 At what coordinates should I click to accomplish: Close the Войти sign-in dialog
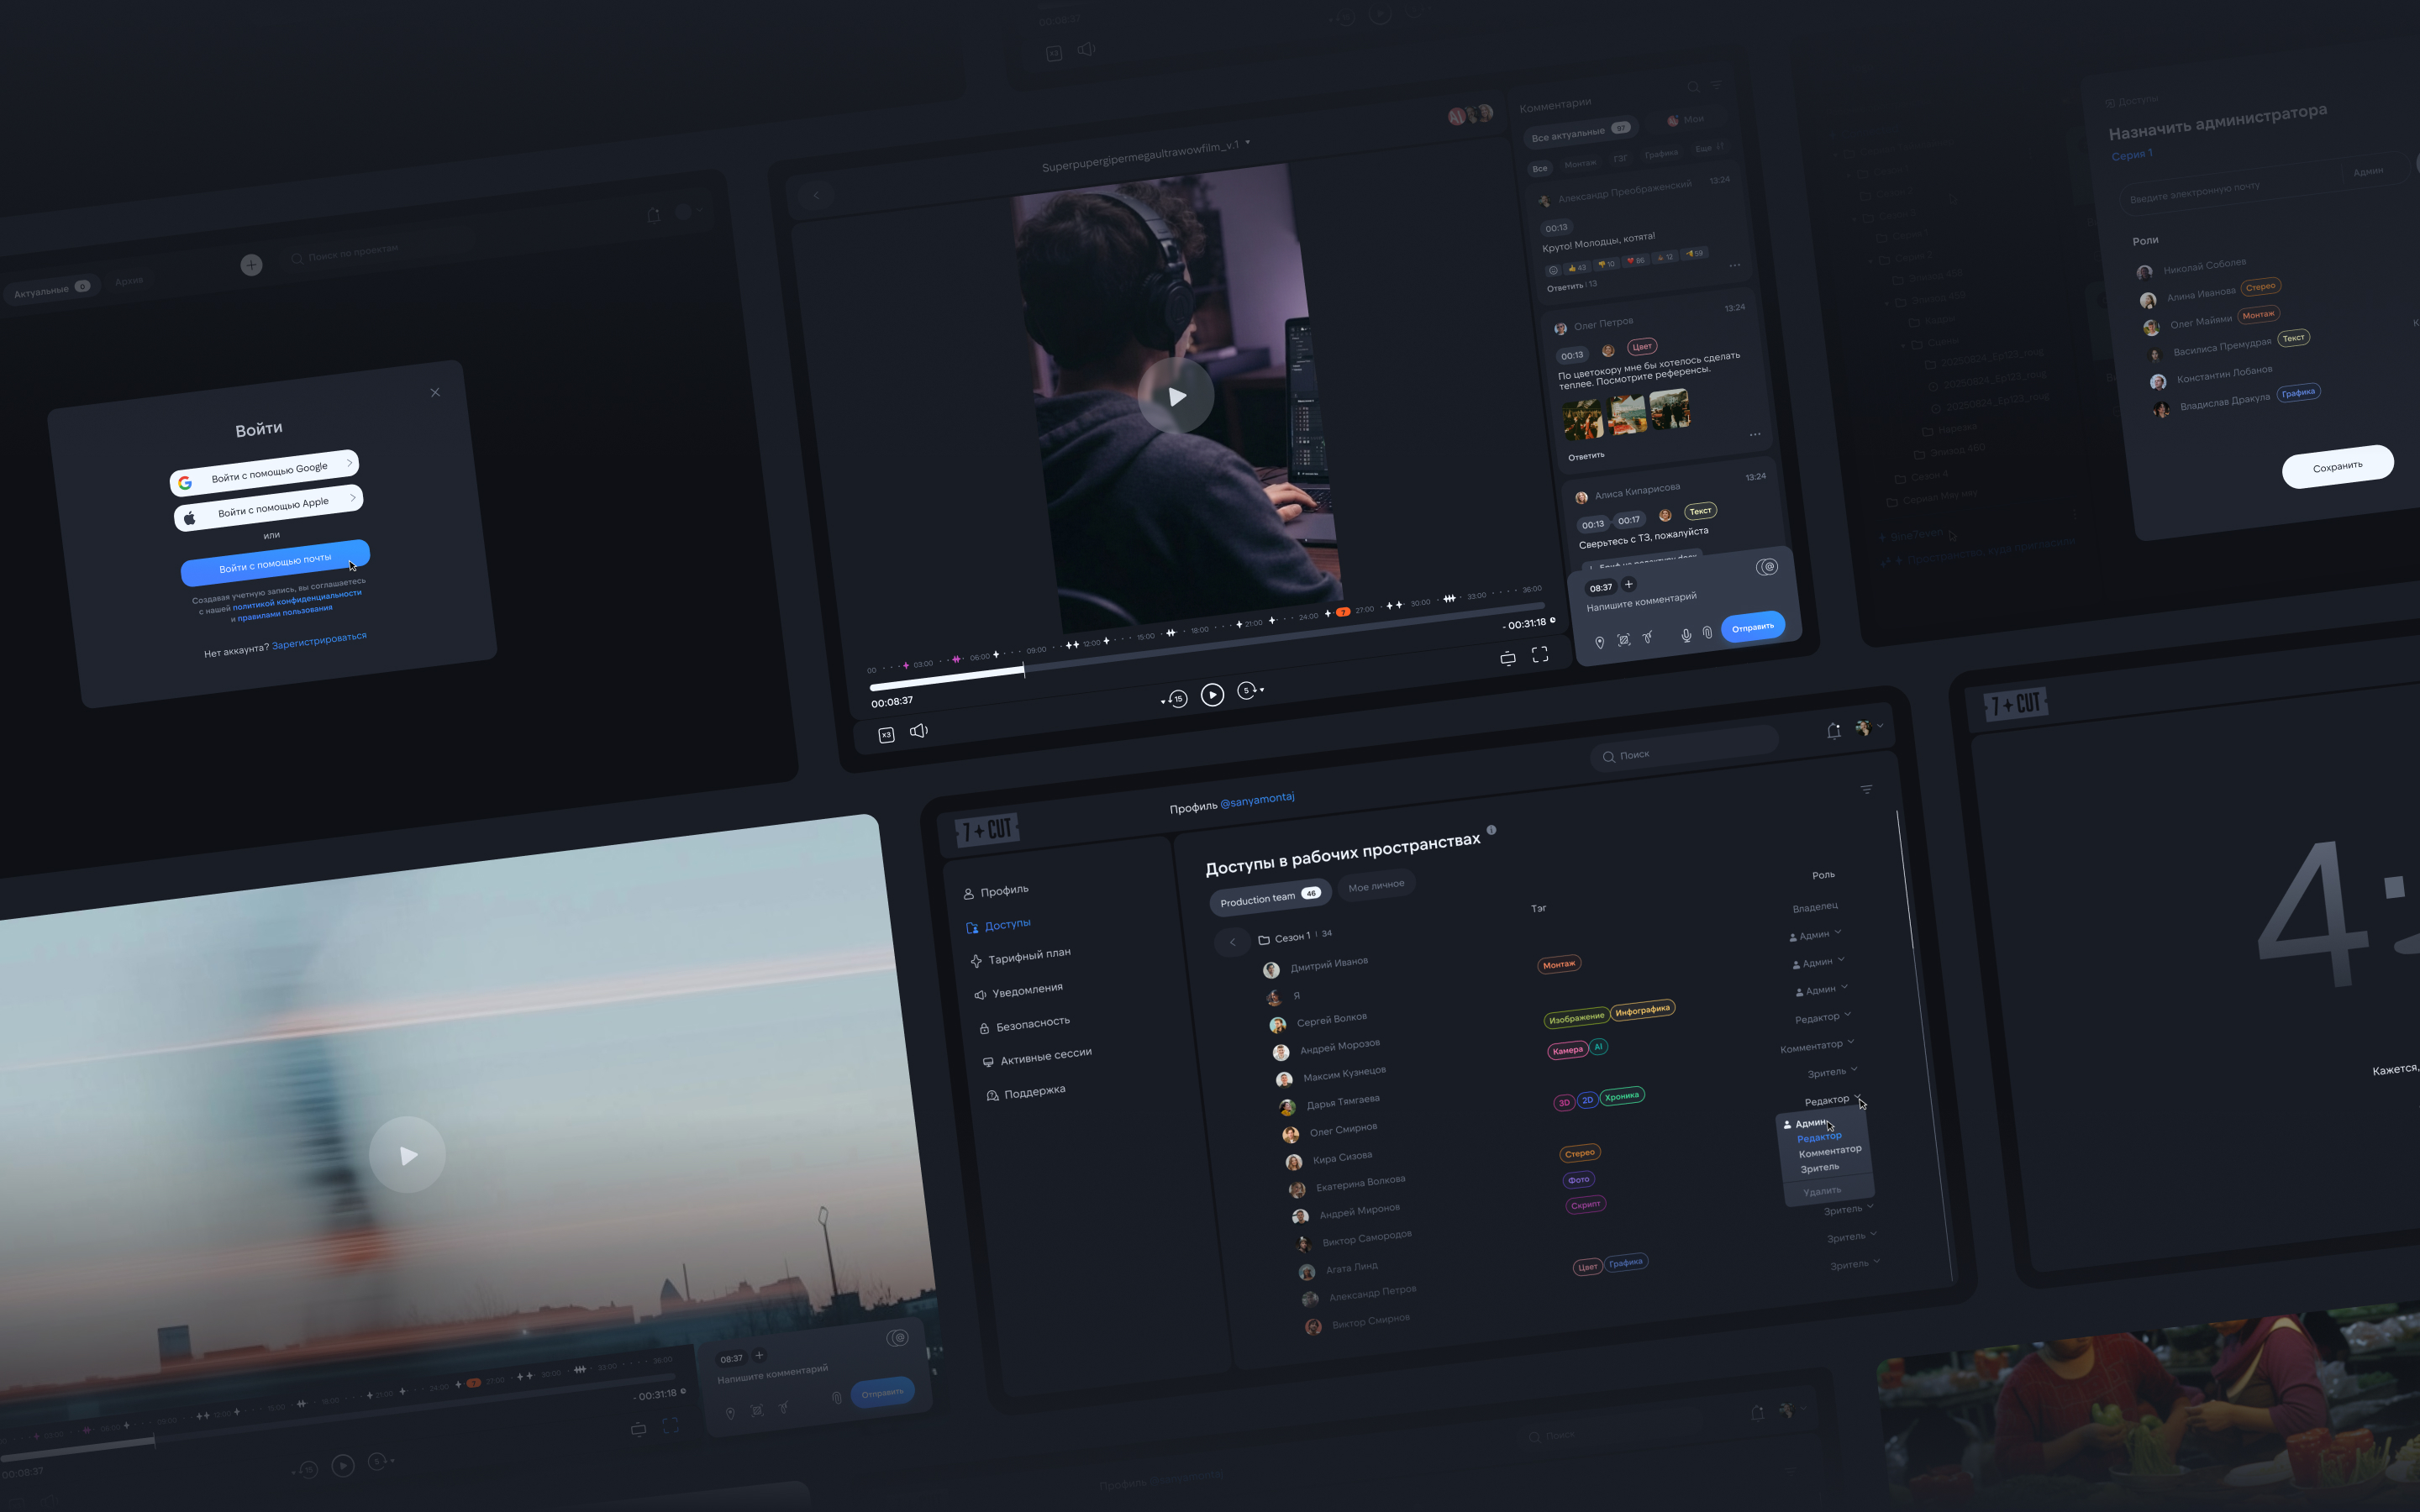[435, 392]
